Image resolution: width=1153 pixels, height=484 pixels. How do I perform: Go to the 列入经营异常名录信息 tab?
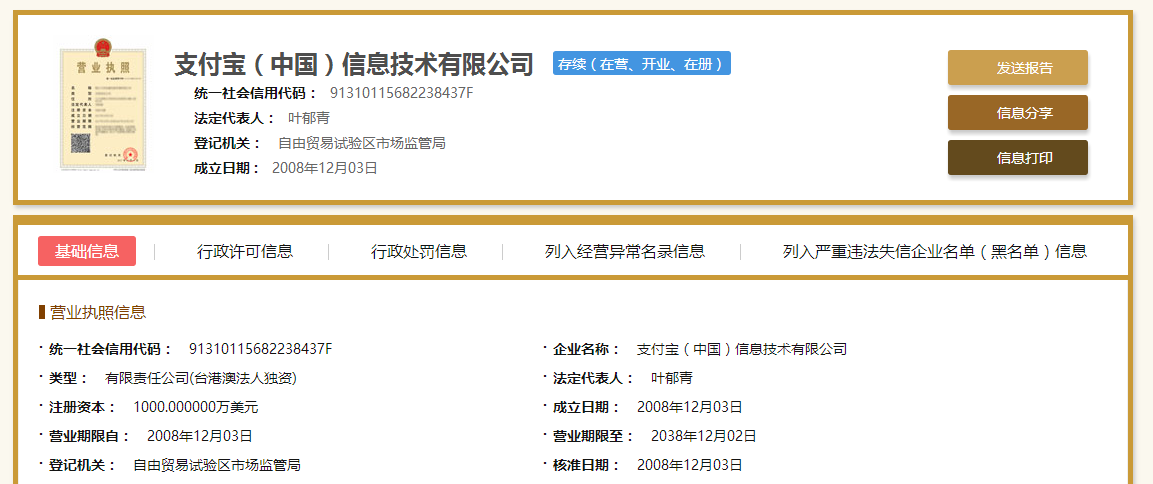(624, 252)
